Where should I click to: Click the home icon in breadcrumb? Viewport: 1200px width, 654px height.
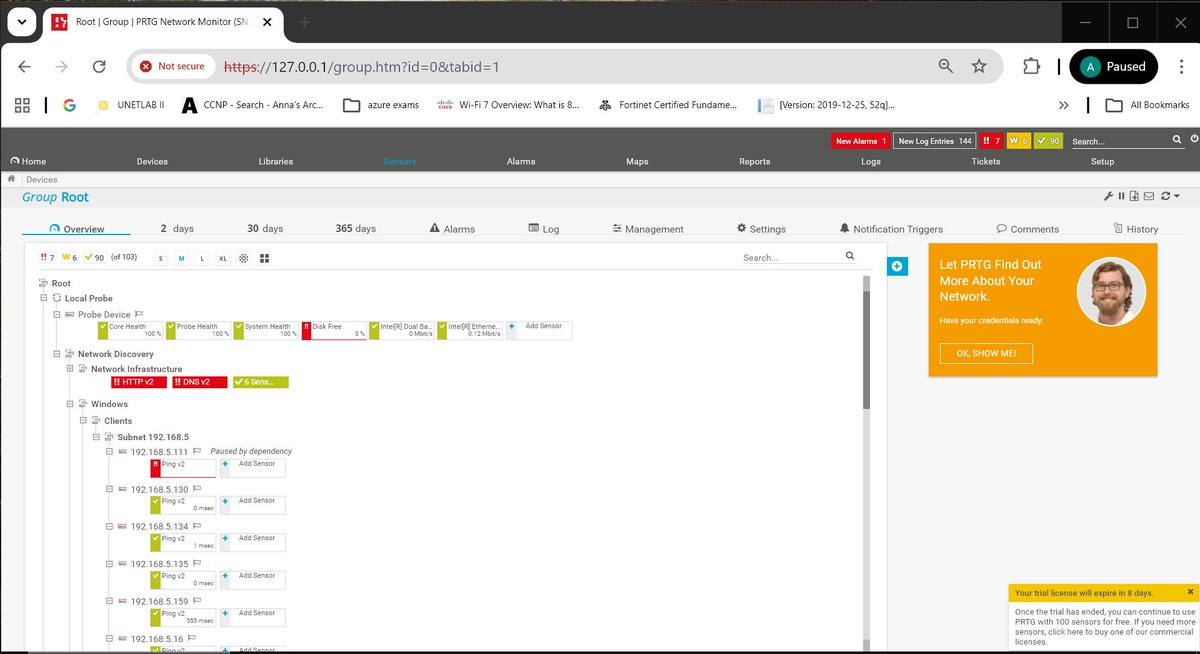coord(10,179)
